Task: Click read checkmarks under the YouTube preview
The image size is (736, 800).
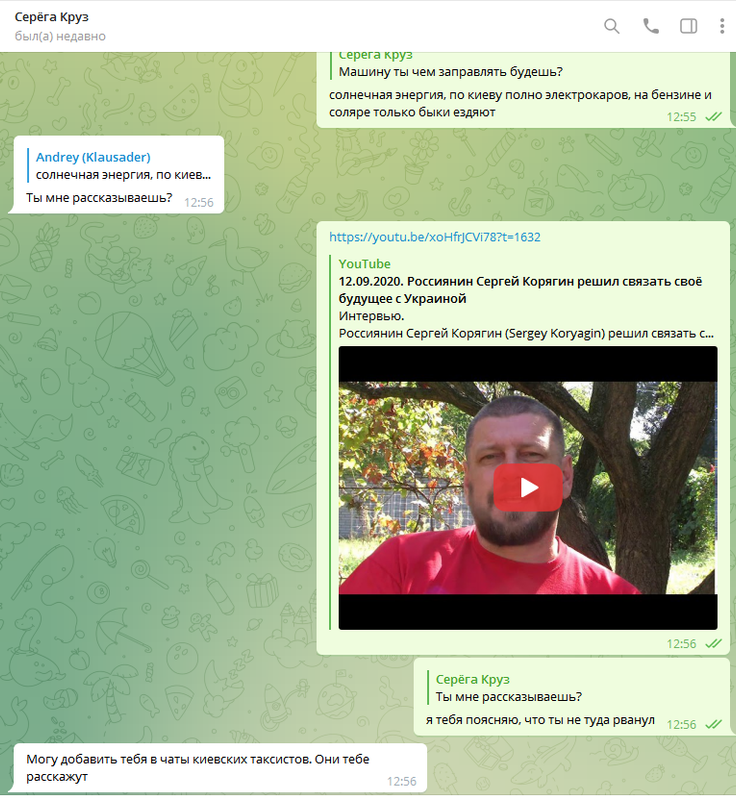Action: click(714, 643)
